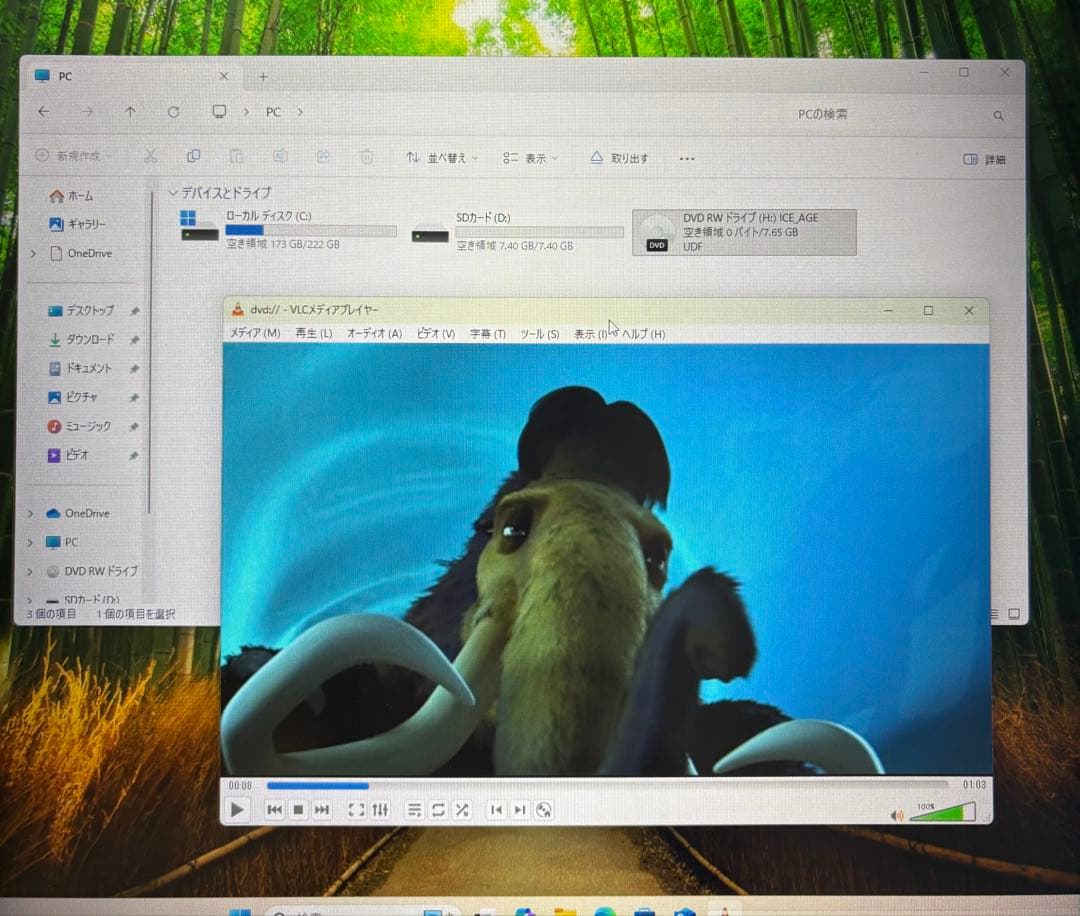The image size is (1080, 916).
Task: Open the 字幕 (T) subtitle menu
Action: tap(488, 334)
